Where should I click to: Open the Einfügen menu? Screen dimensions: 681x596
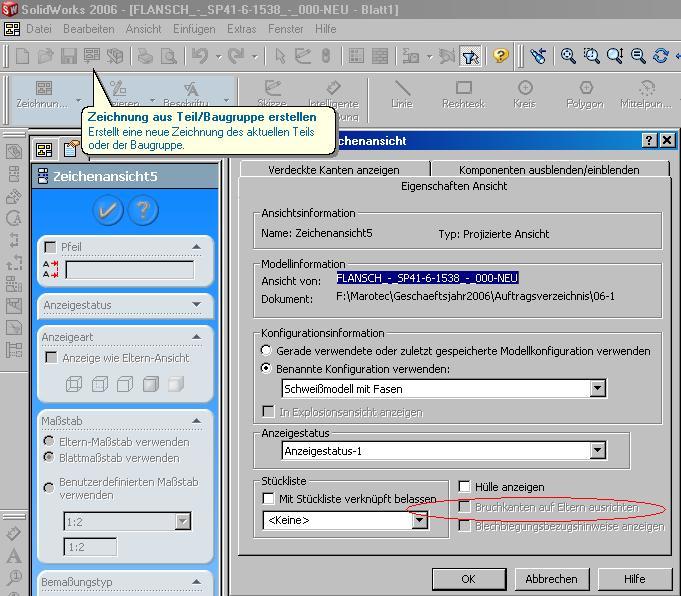(194, 29)
